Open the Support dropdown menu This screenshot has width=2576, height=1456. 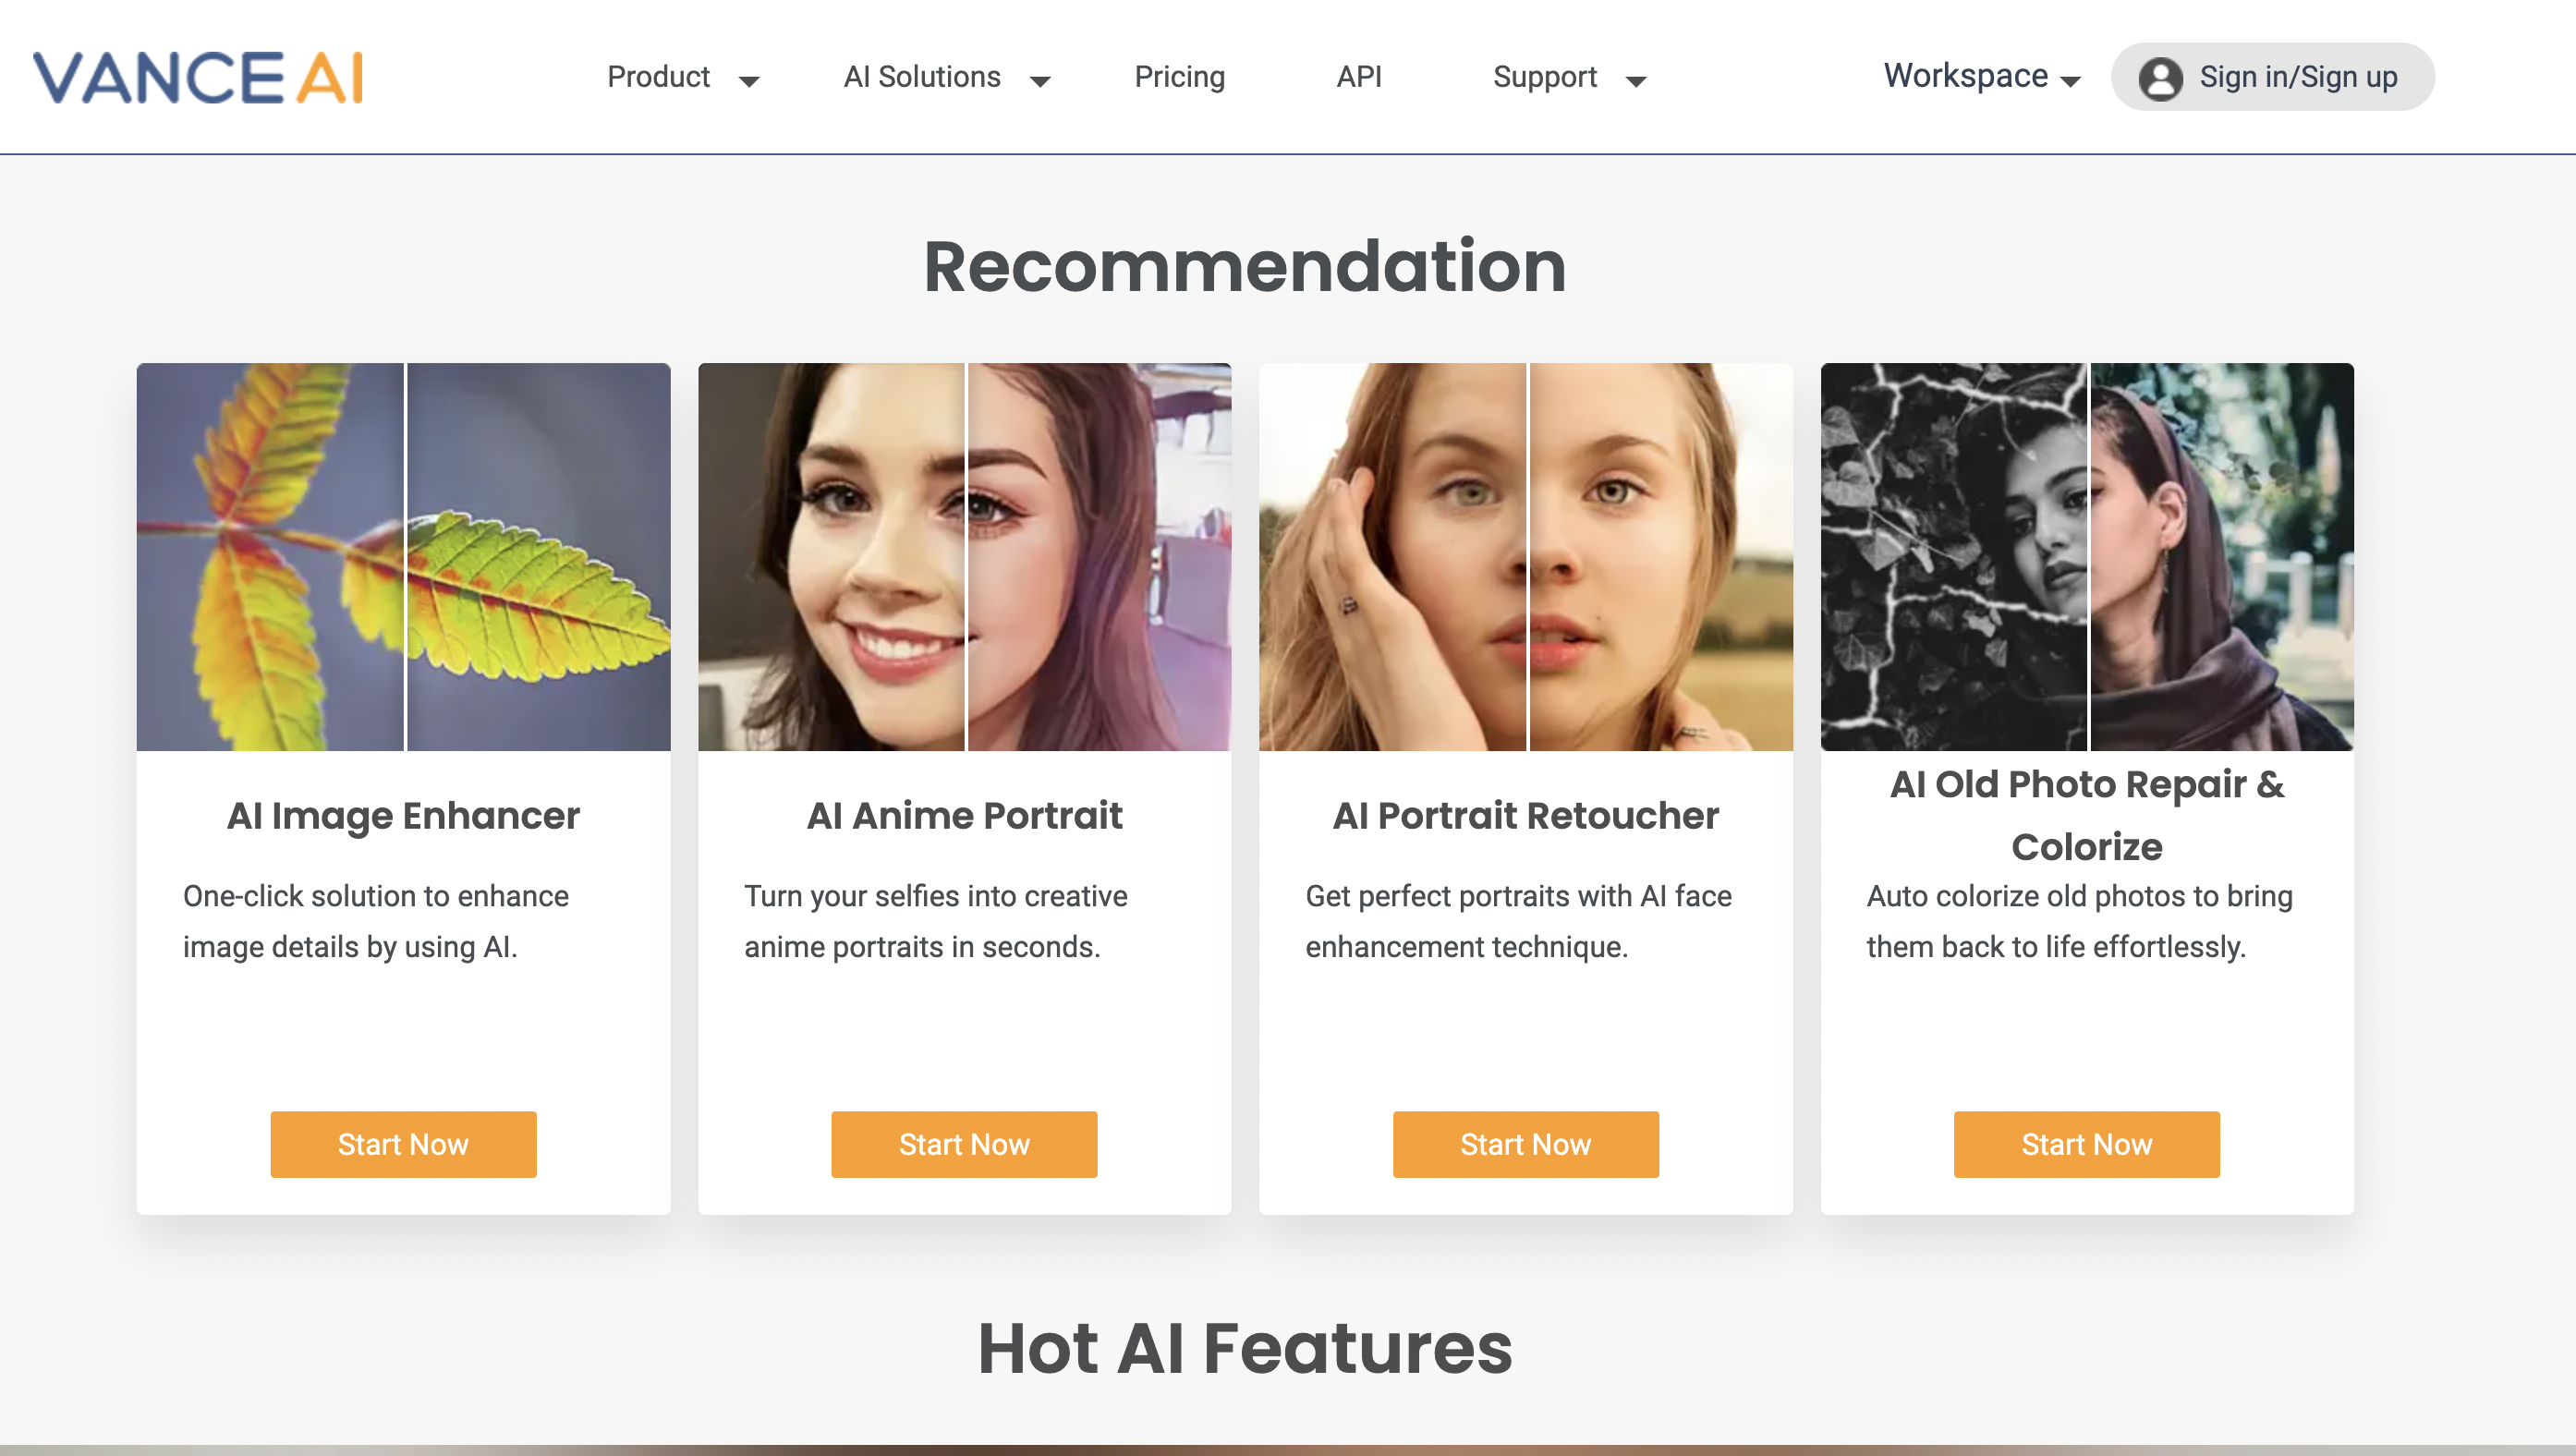click(x=1564, y=76)
